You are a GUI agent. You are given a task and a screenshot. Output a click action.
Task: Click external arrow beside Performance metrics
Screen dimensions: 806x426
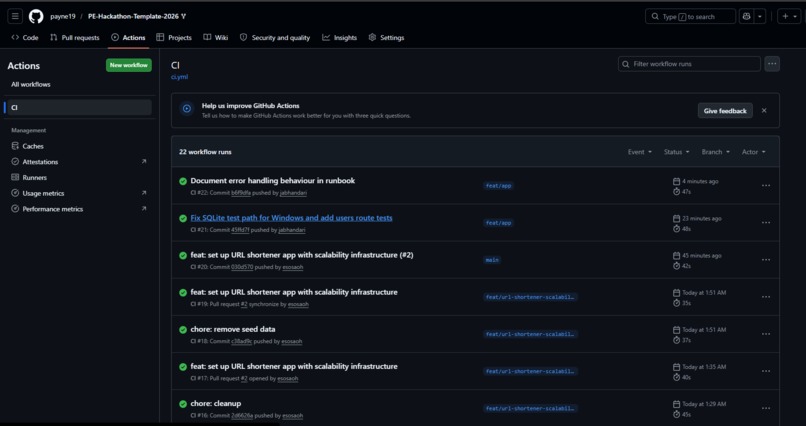pos(144,209)
